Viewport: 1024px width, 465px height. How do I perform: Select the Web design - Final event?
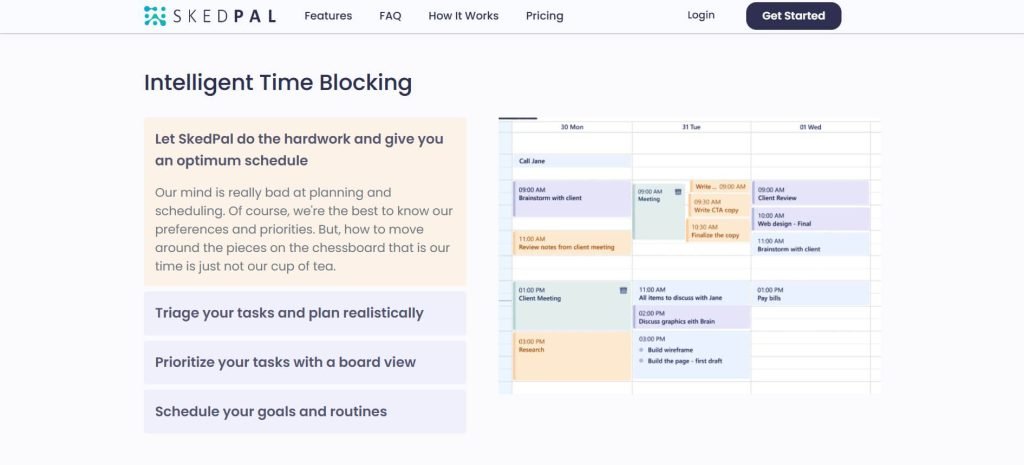click(x=811, y=219)
